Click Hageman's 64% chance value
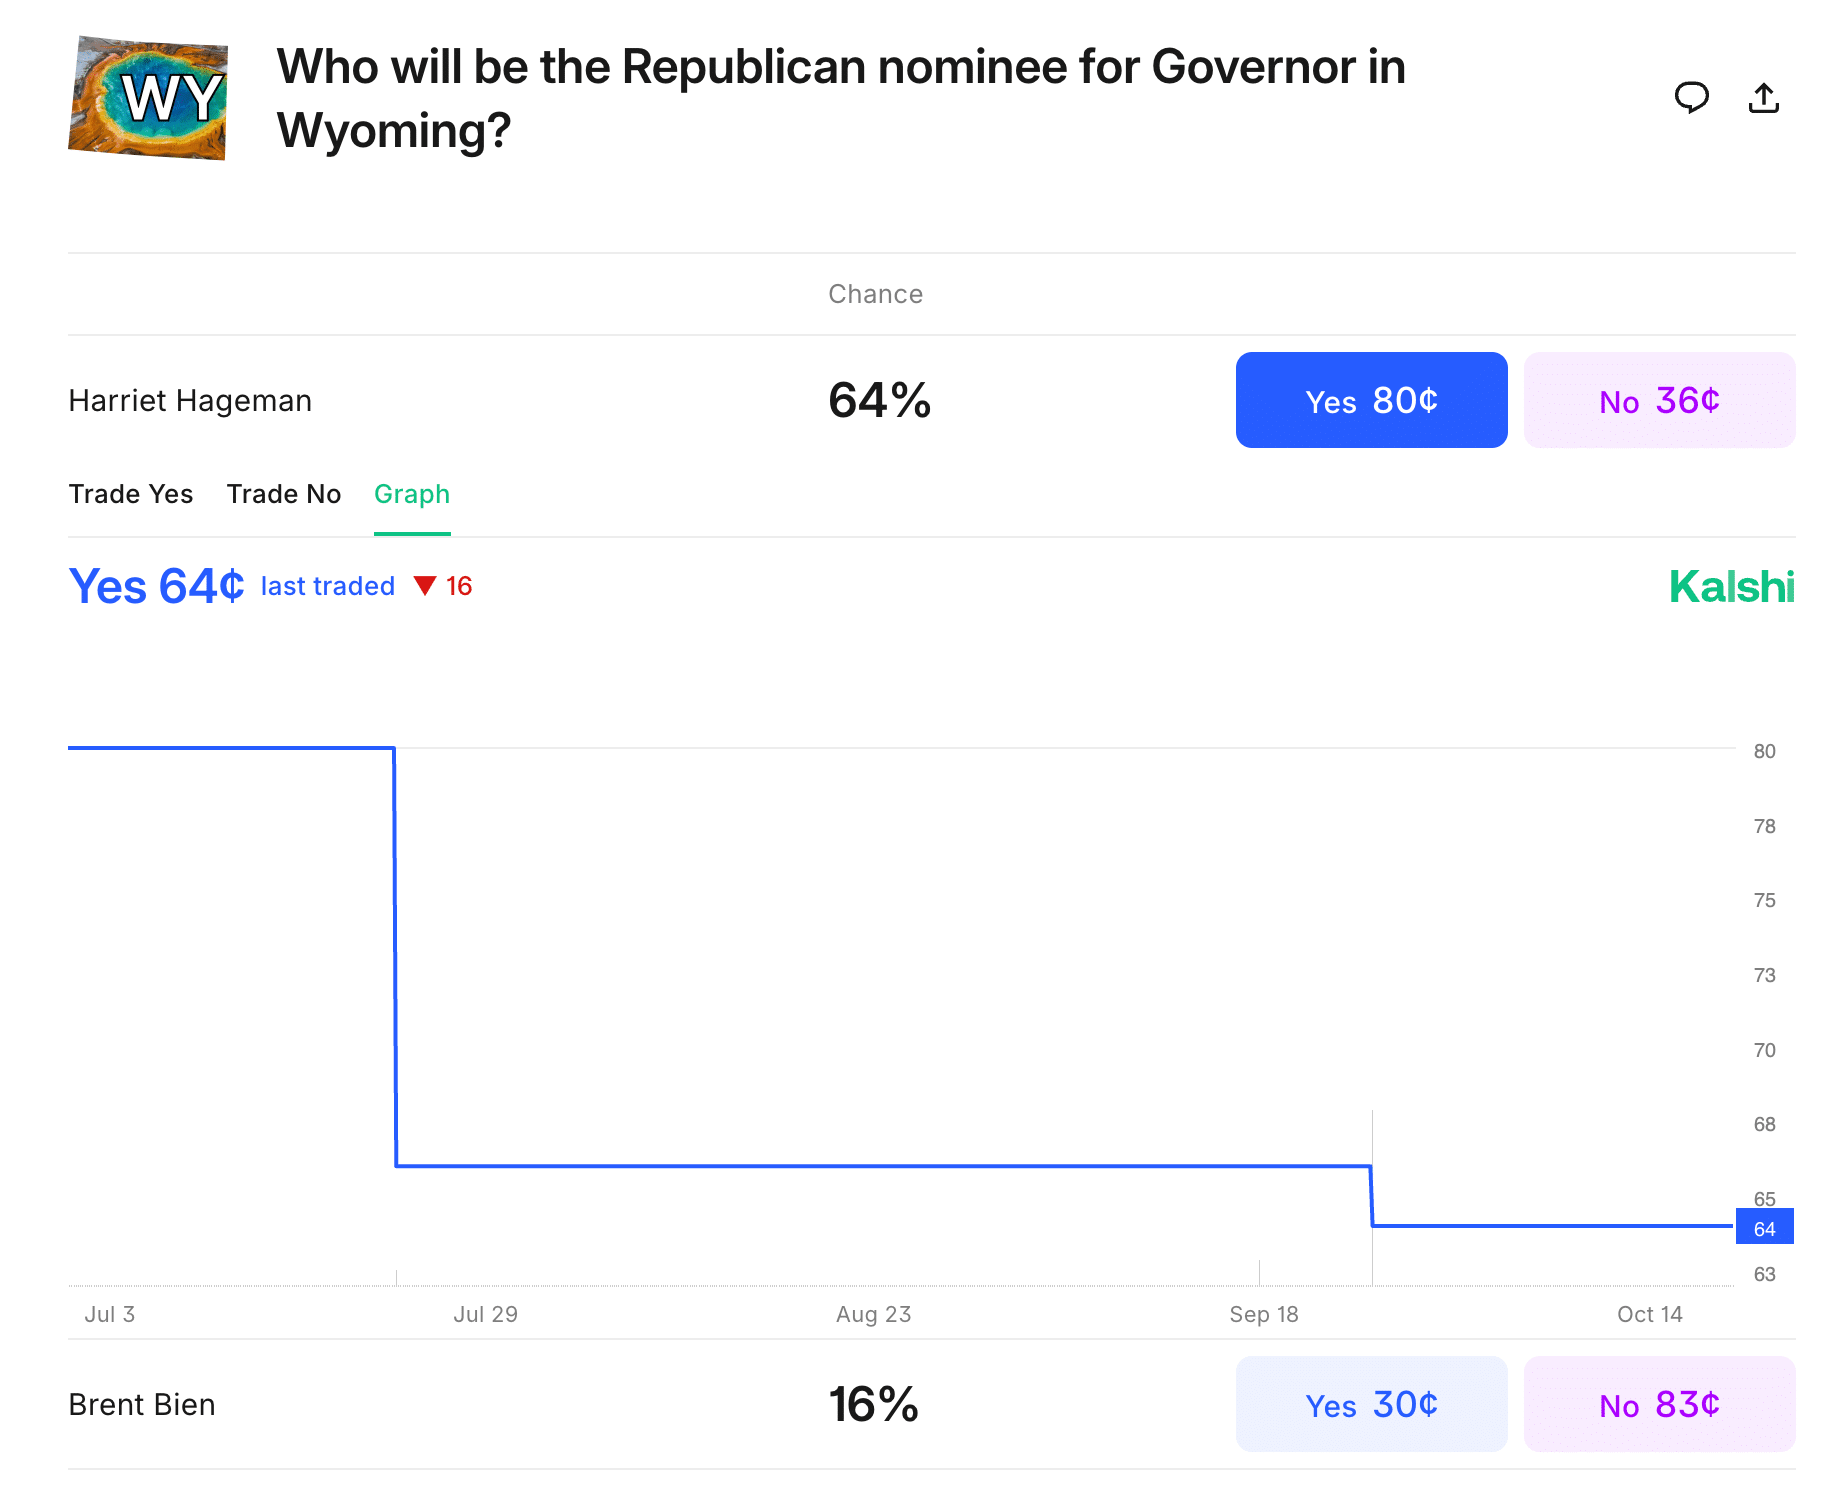The height and width of the screenshot is (1500, 1828). pyautogui.click(x=879, y=400)
